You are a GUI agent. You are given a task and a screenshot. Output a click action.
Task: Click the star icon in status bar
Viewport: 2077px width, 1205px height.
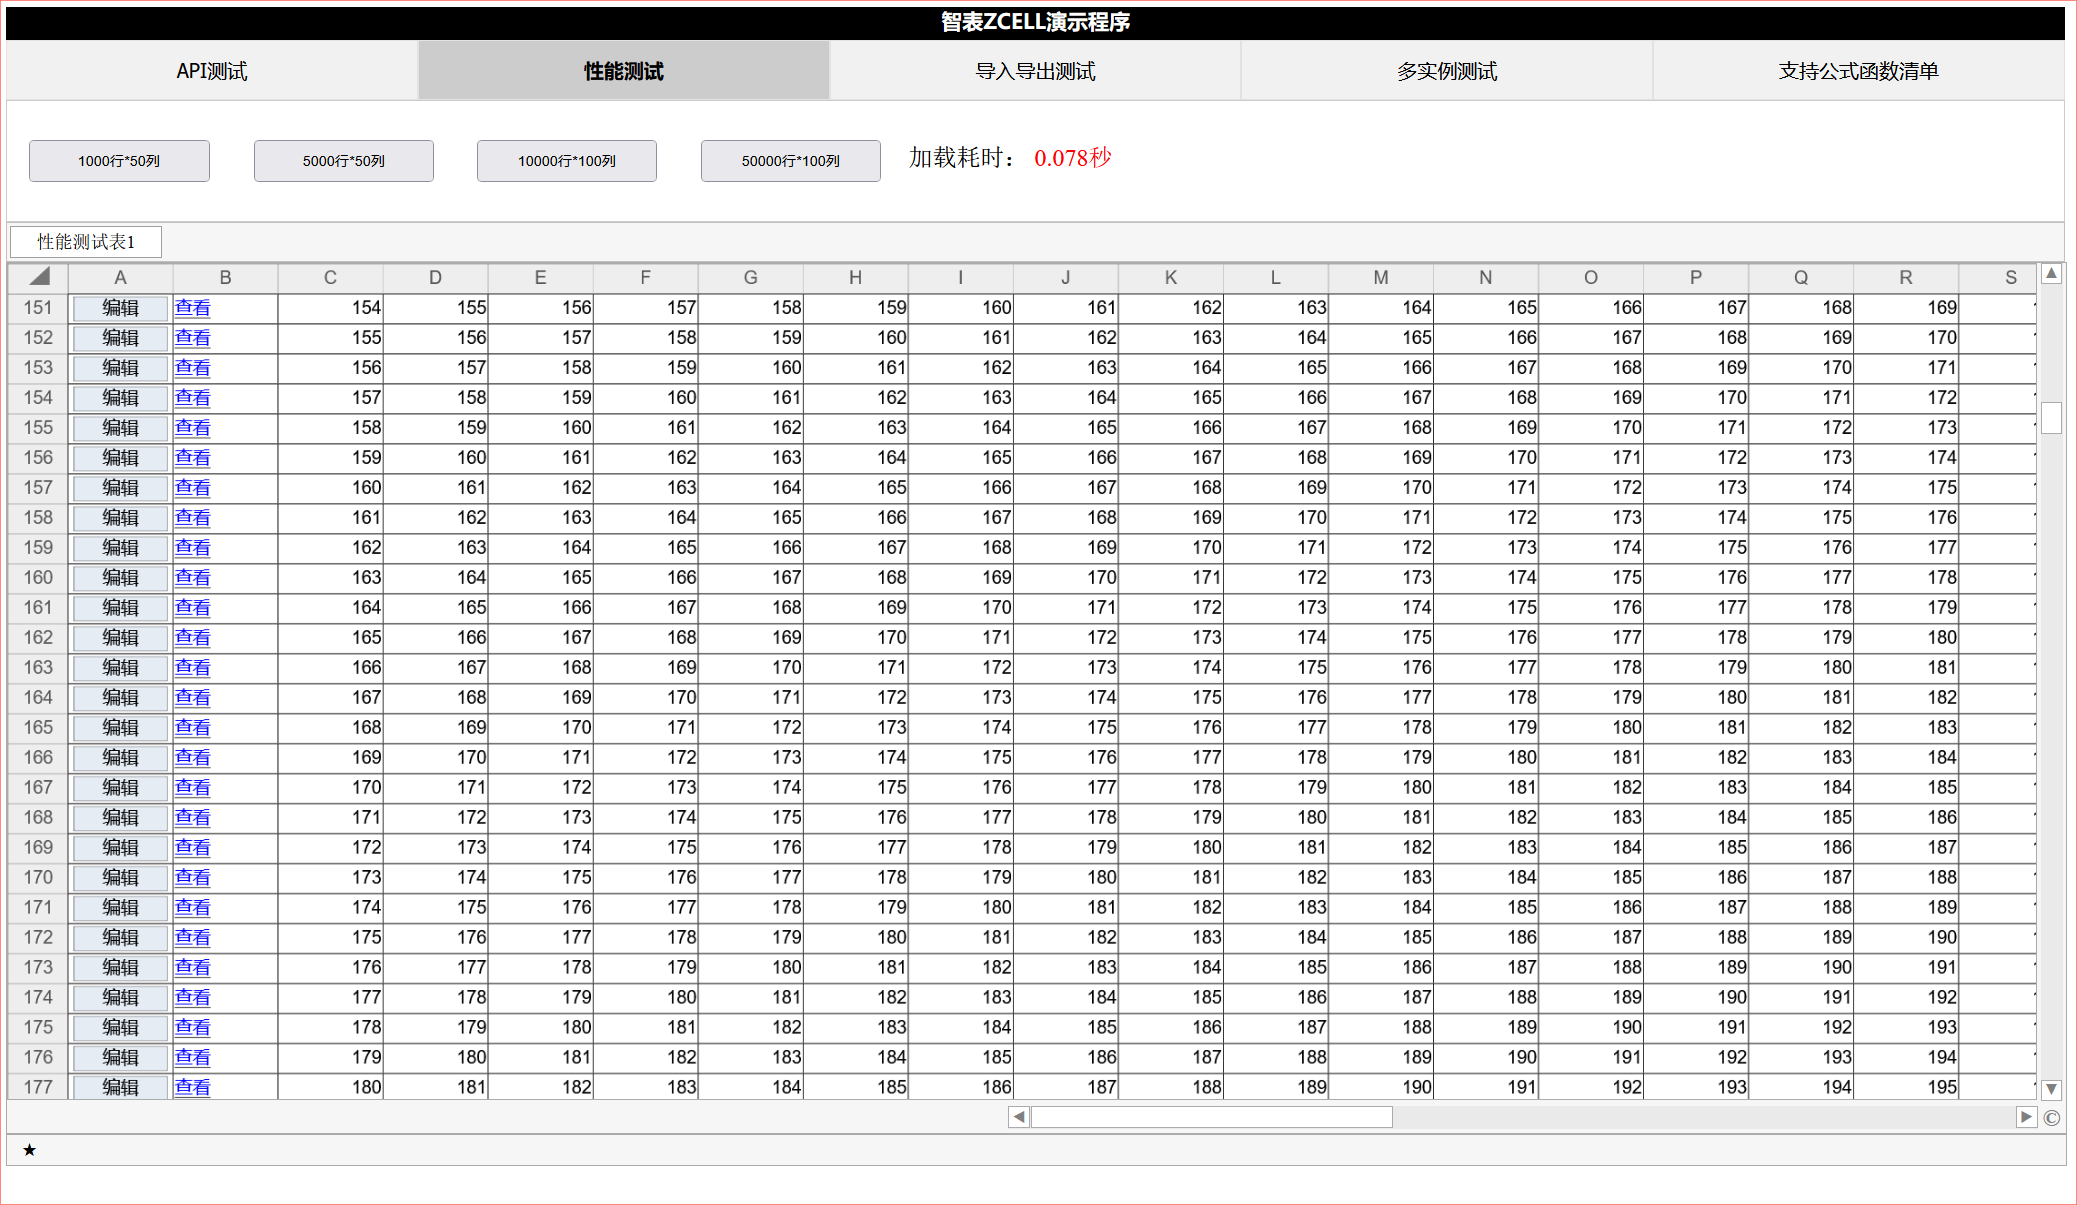pos(30,1150)
